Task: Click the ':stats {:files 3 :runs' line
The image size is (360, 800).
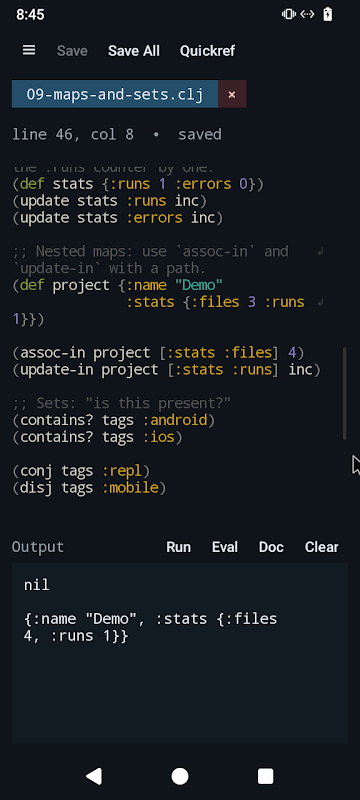Action: tap(215, 302)
